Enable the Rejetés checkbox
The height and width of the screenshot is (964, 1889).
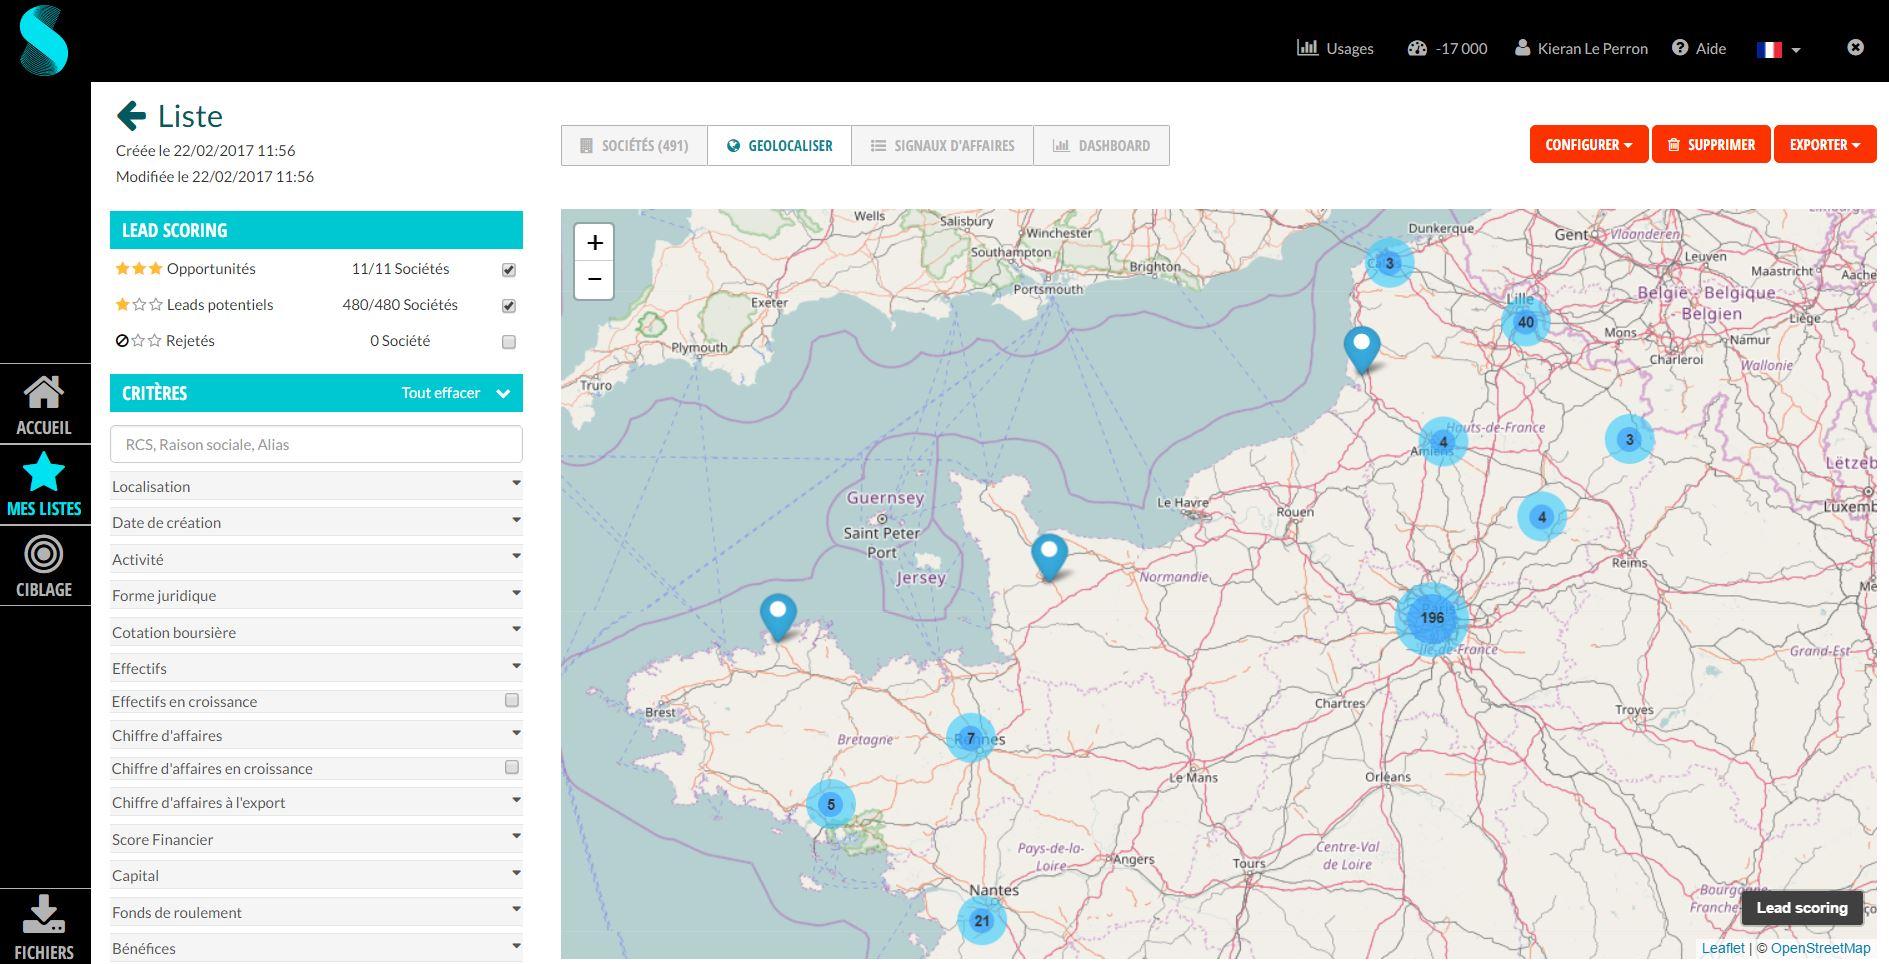[x=508, y=341]
